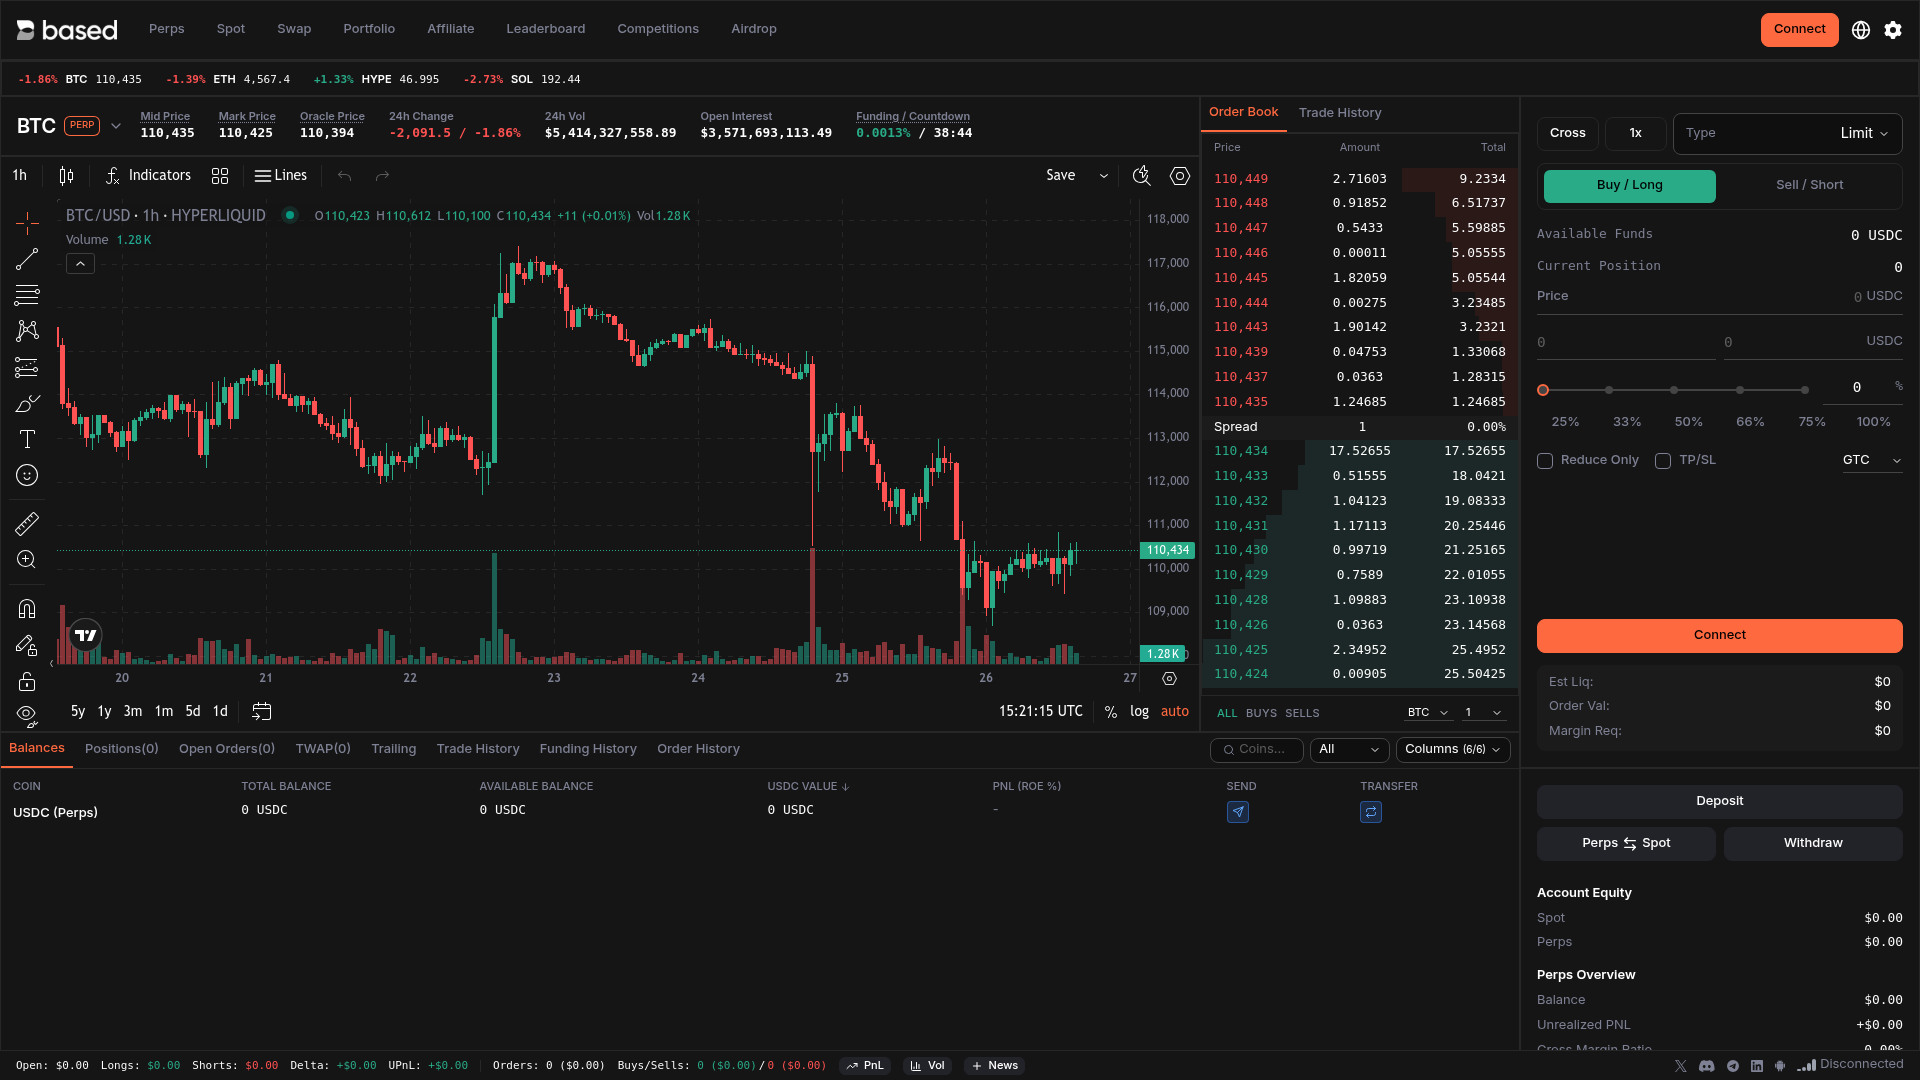
Task: Open the go to date calendar
Action: (262, 711)
